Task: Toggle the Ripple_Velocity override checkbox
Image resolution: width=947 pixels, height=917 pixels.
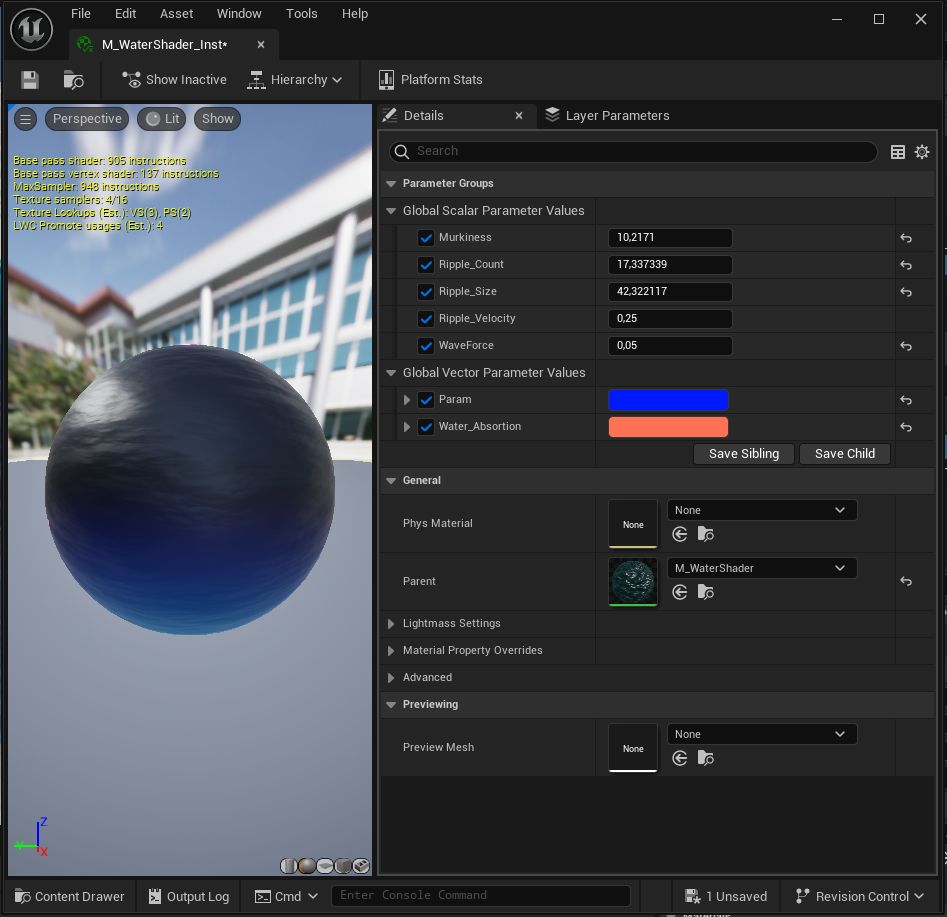Action: 426,319
